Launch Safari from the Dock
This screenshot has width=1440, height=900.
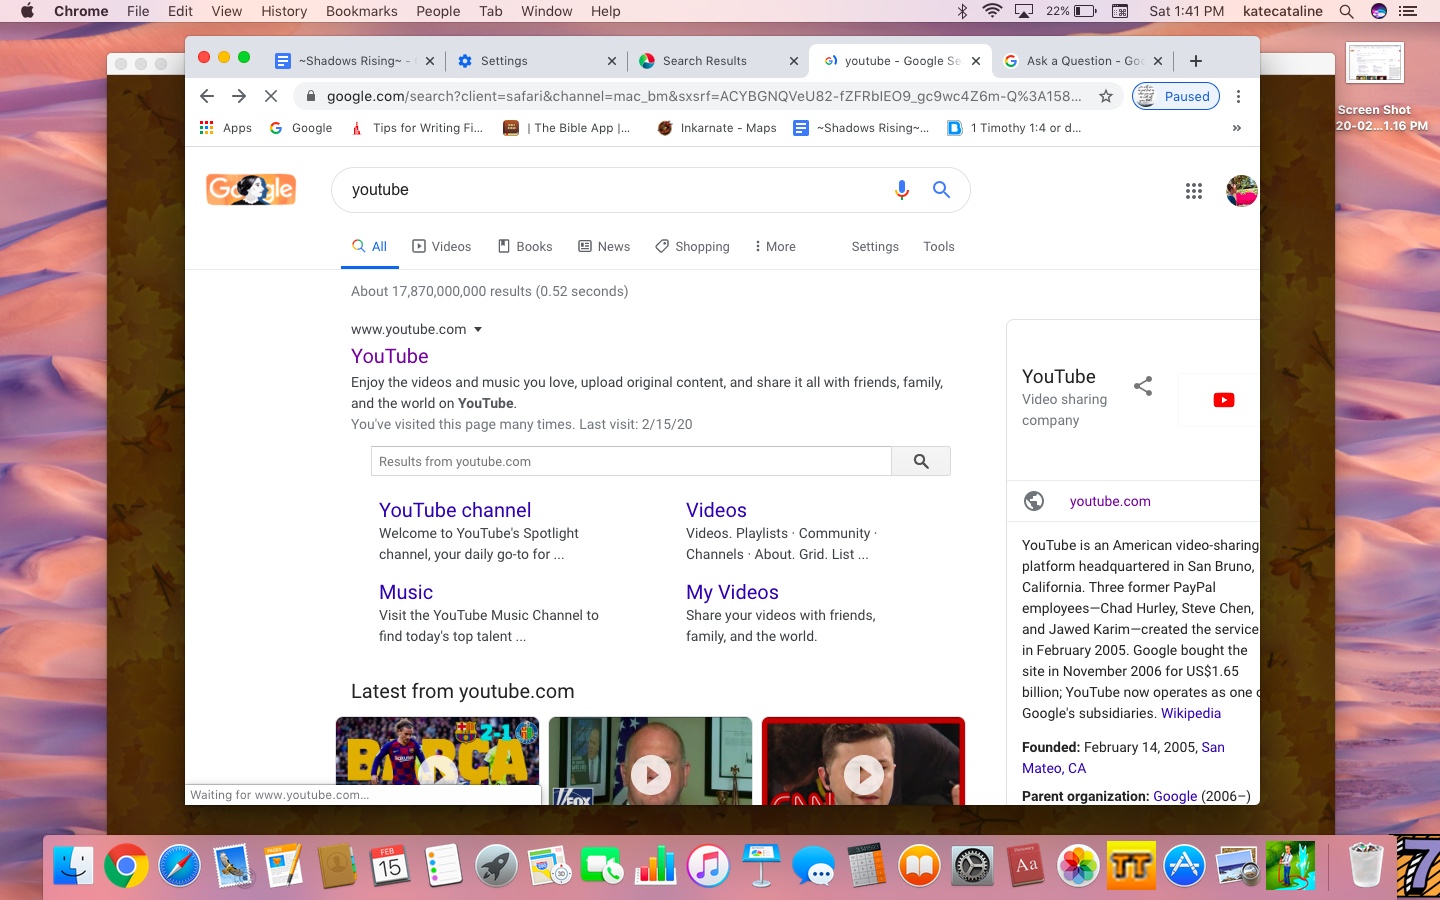179,865
